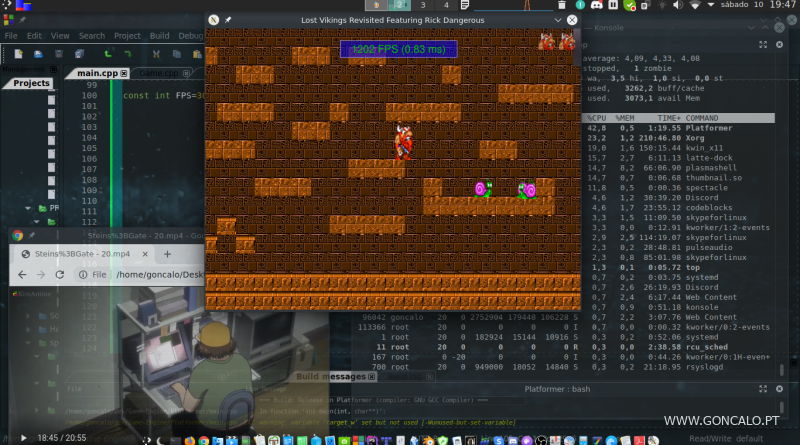
Task: Open the volume speaker tray icon
Action: [678, 5]
